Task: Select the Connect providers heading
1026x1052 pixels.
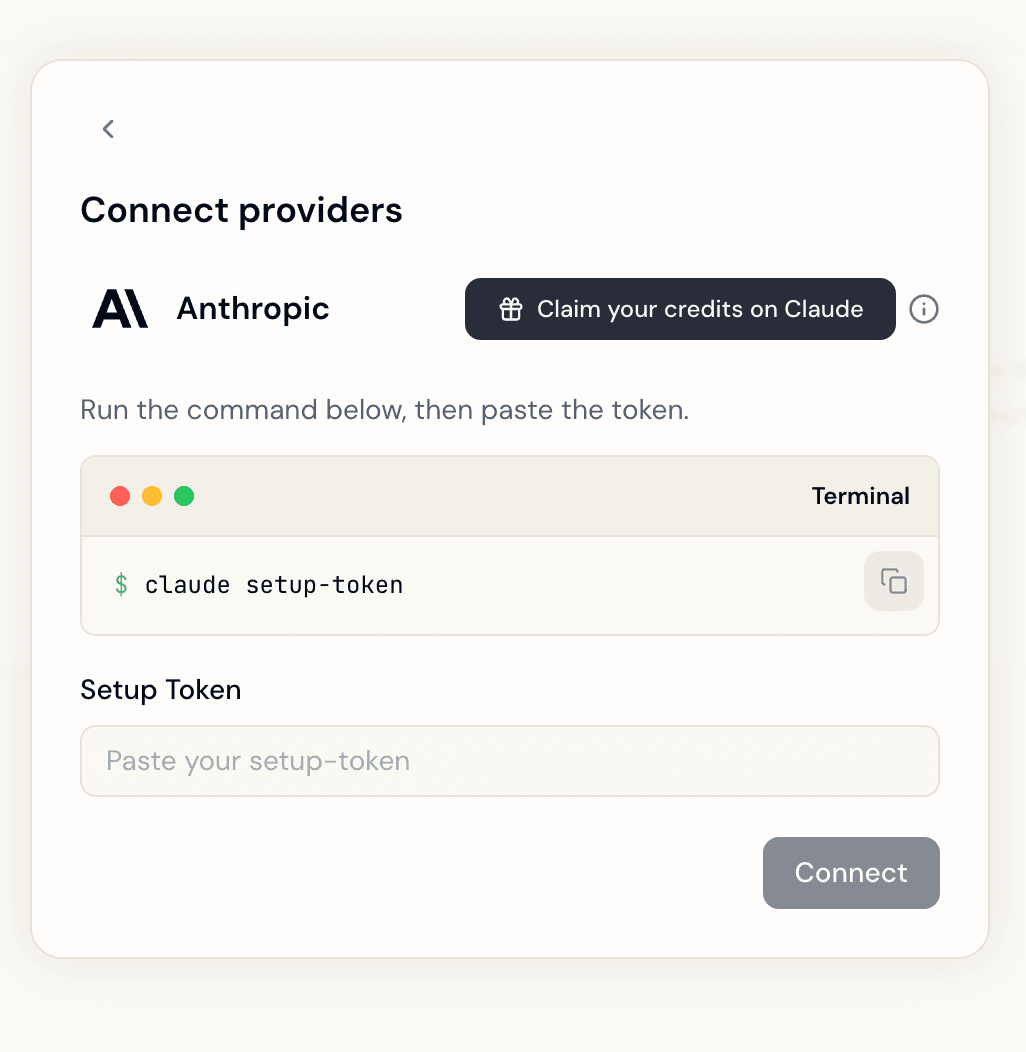Action: pyautogui.click(x=241, y=210)
